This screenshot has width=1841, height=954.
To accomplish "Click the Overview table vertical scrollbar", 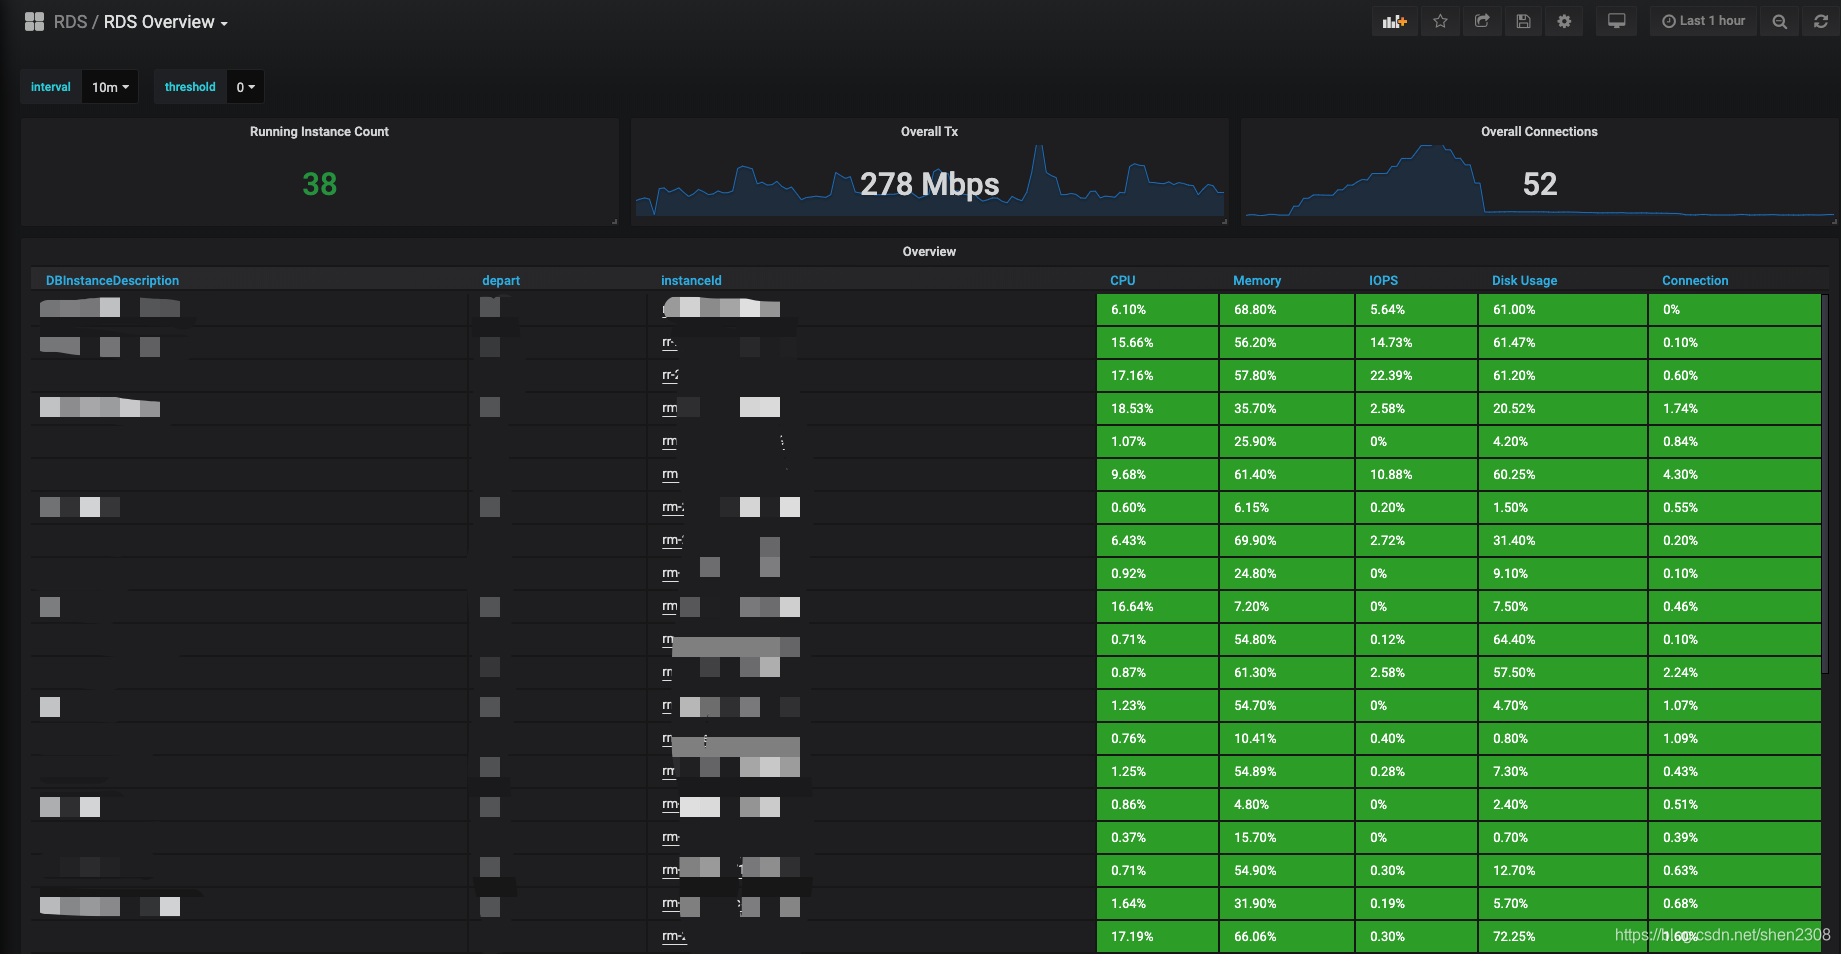I will pos(1825,483).
